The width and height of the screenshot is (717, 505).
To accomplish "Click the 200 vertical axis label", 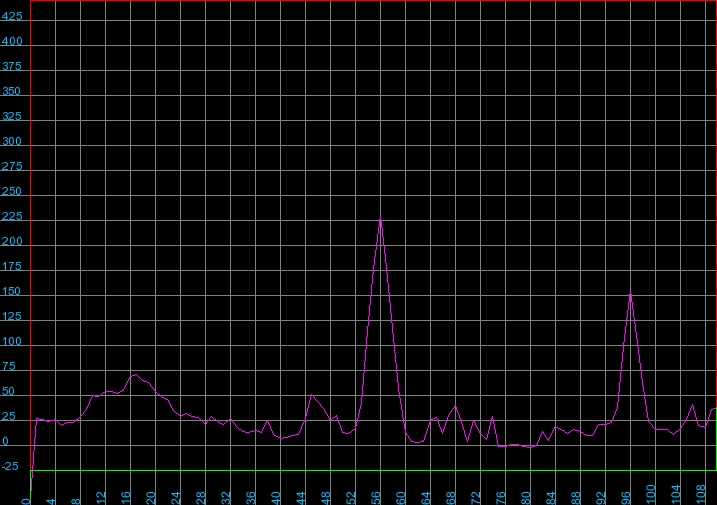I will (12, 242).
